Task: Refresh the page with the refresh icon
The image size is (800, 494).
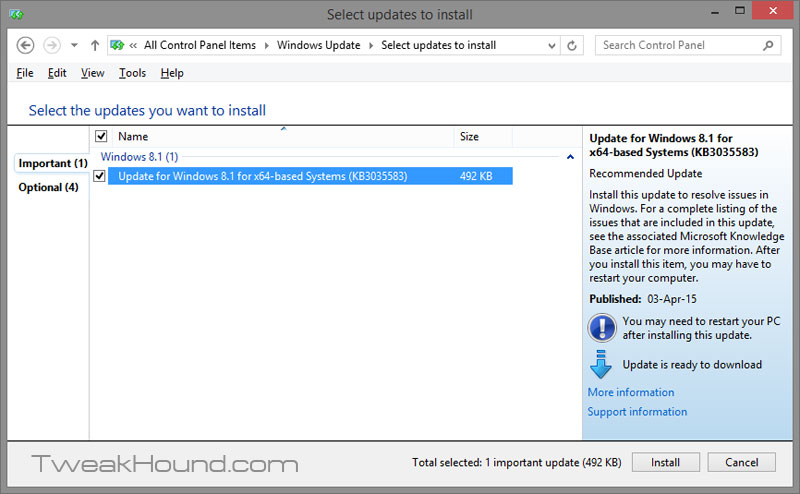Action: (x=572, y=45)
